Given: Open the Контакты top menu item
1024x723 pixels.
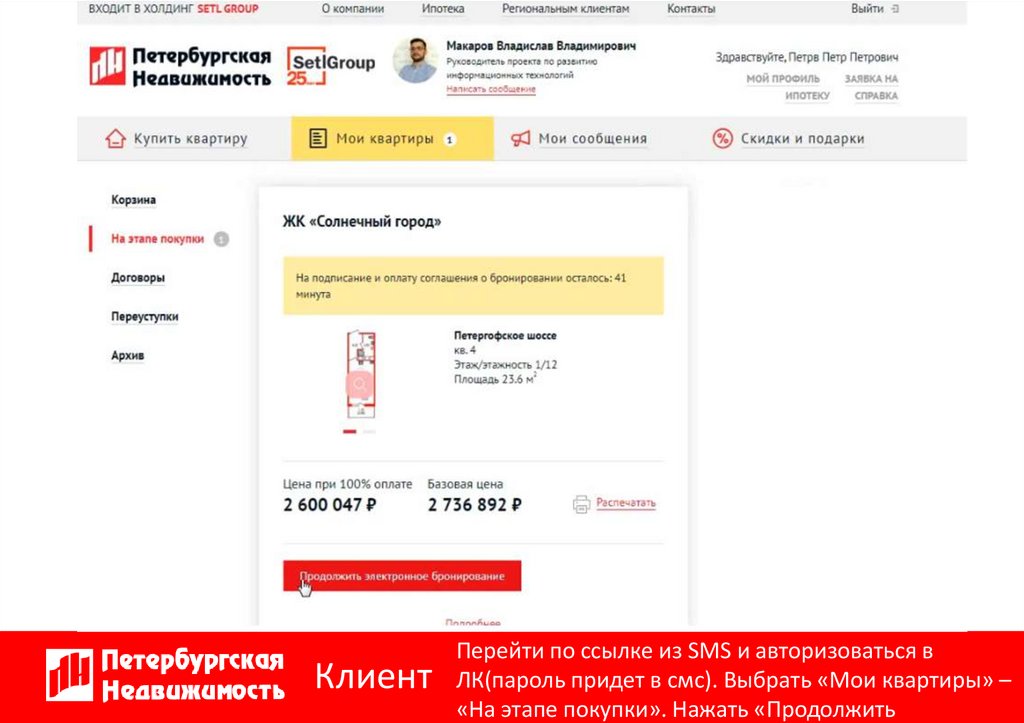Looking at the screenshot, I should pos(691,9).
